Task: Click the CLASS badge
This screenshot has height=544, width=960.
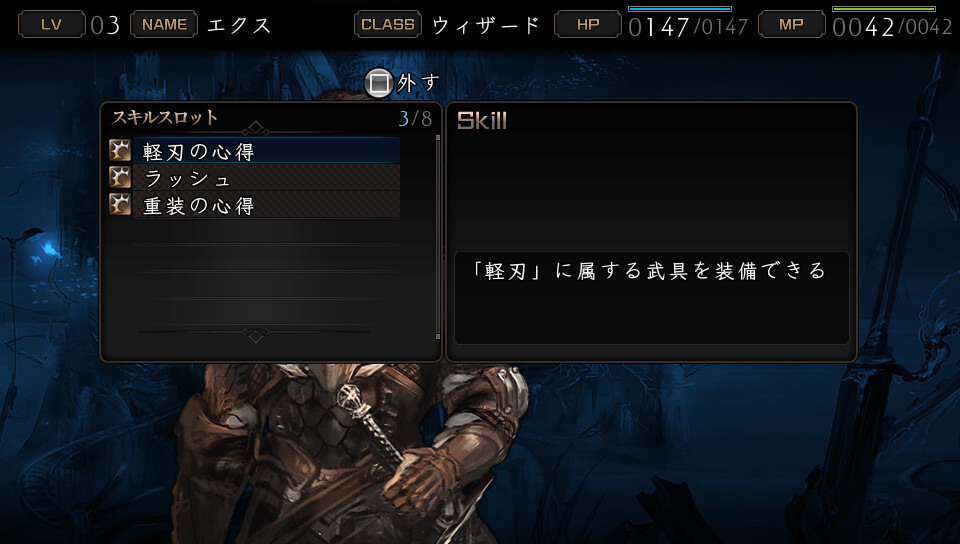Action: (x=388, y=24)
